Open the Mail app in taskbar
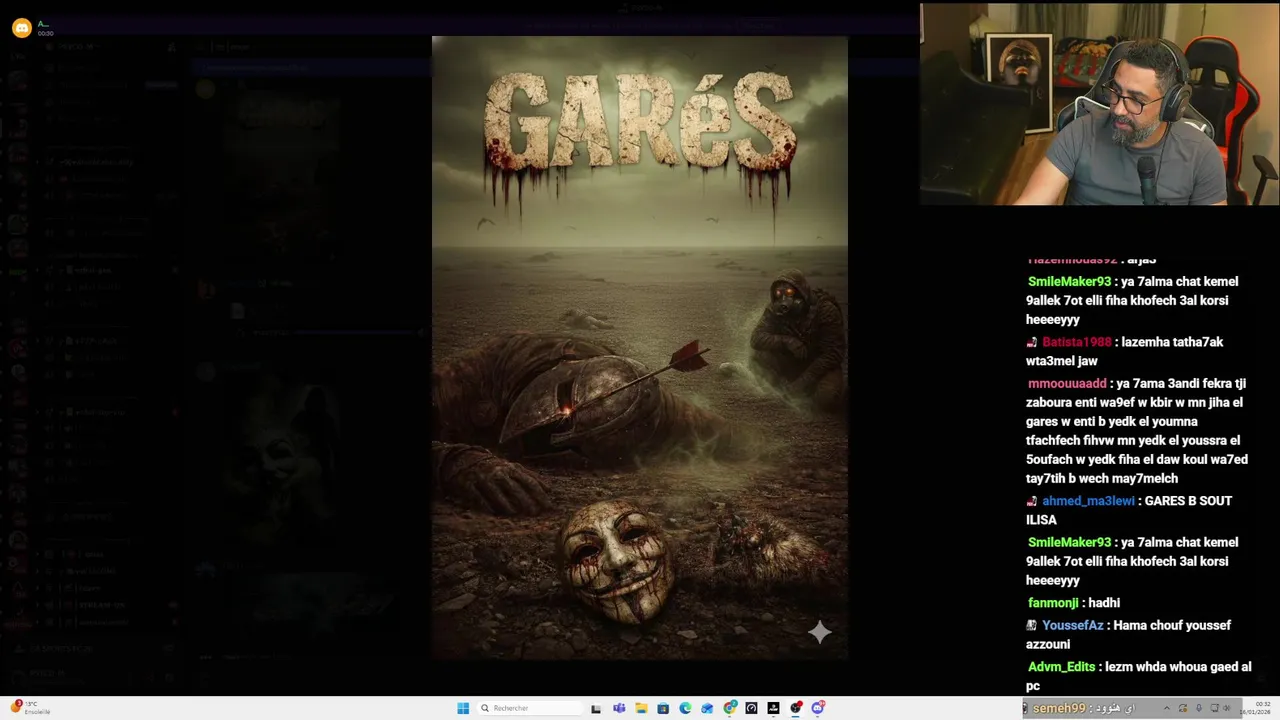 tap(707, 708)
